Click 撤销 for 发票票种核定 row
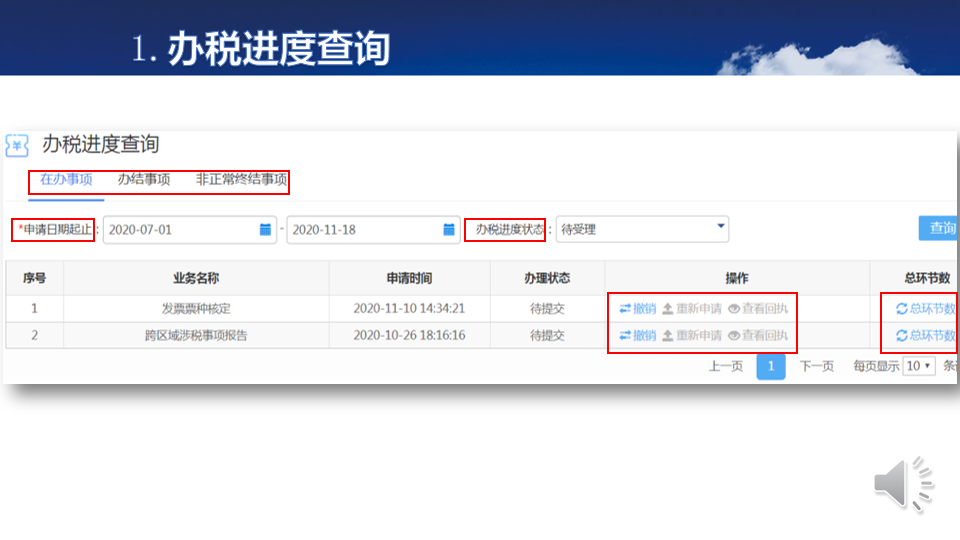The height and width of the screenshot is (540, 960). pyautogui.click(x=637, y=309)
